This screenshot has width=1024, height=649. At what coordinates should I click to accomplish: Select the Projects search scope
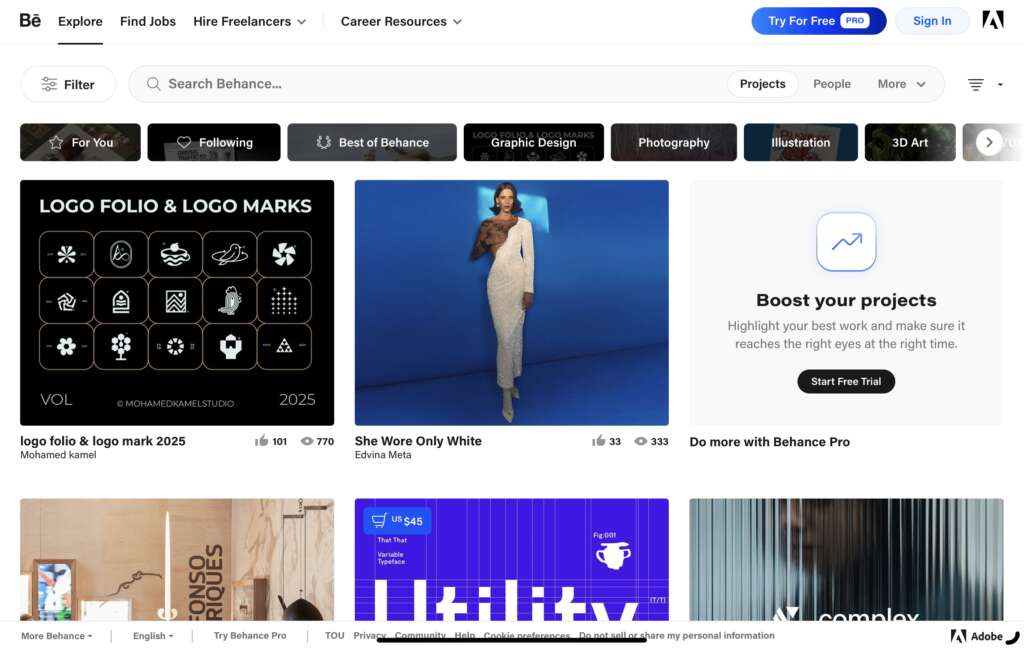coord(762,84)
